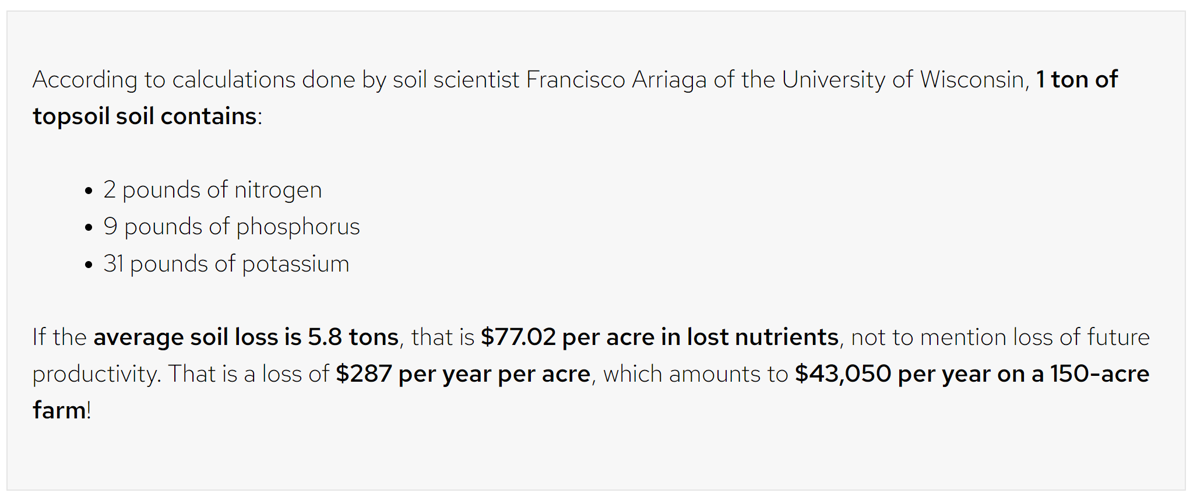The height and width of the screenshot is (500, 1197).
Task: Select the '9 pounds of phosphorus' list item
Action: pyautogui.click(x=231, y=227)
